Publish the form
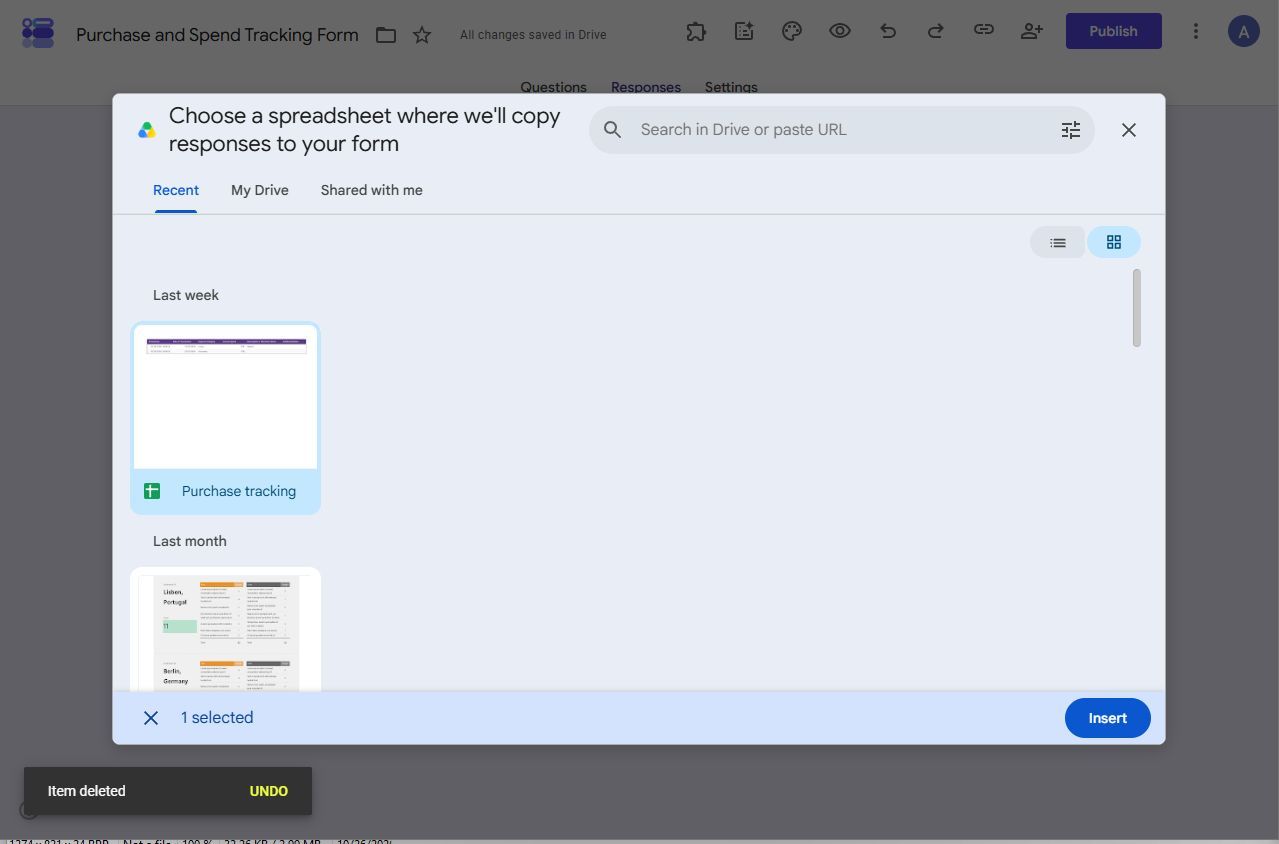The image size is (1279, 844). [x=1113, y=31]
